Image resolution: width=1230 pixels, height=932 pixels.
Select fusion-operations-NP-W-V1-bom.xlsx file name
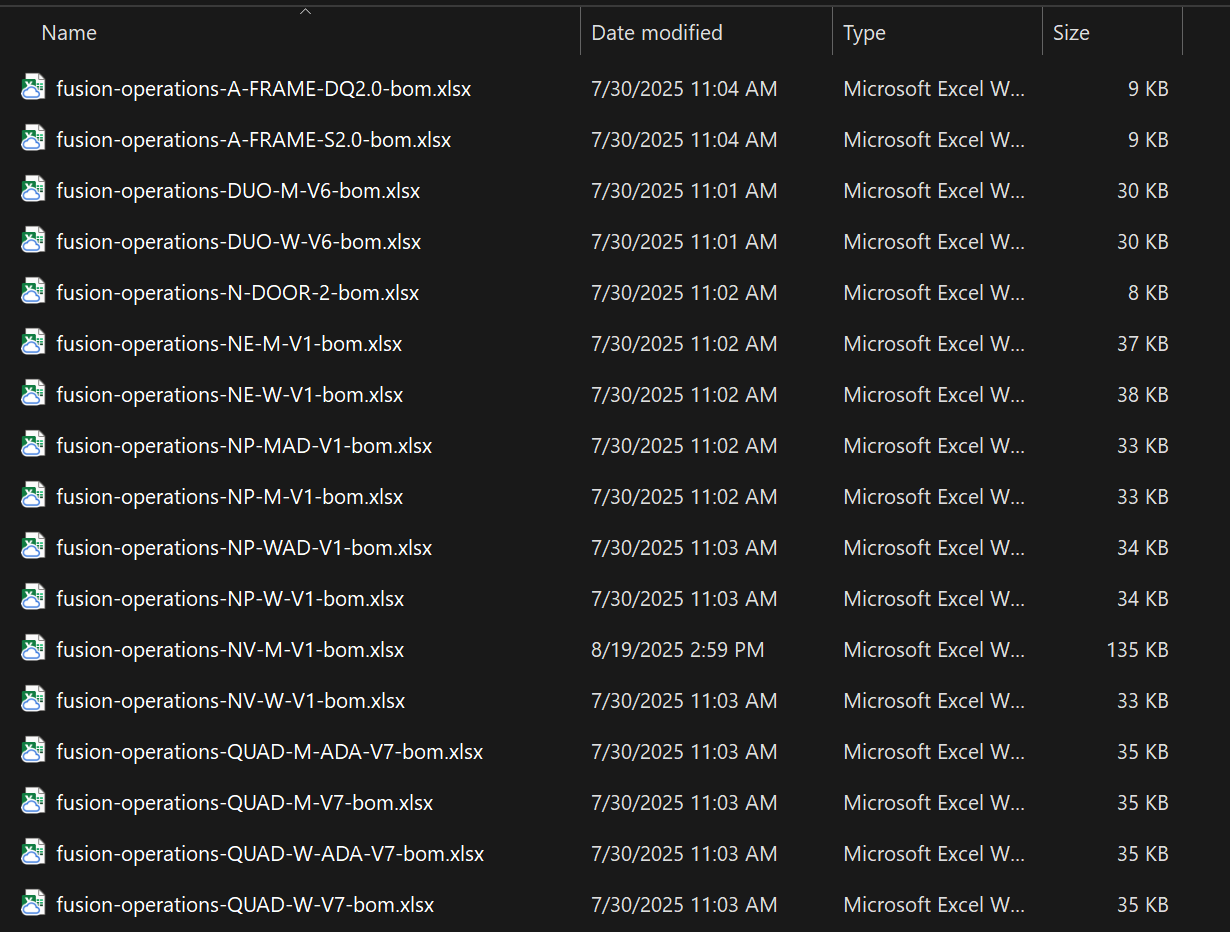(230, 598)
